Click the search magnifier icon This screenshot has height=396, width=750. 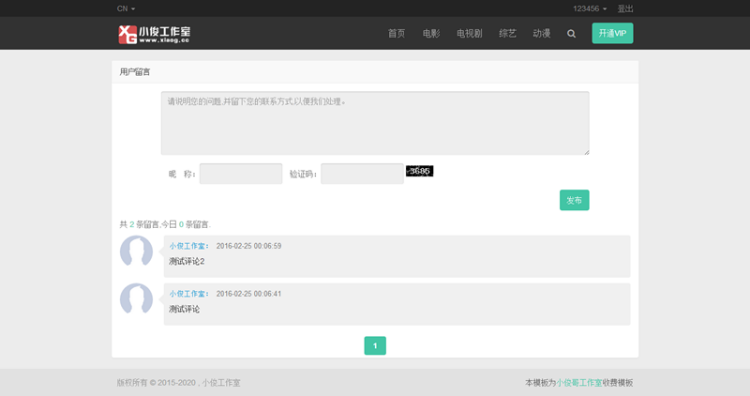click(x=571, y=33)
